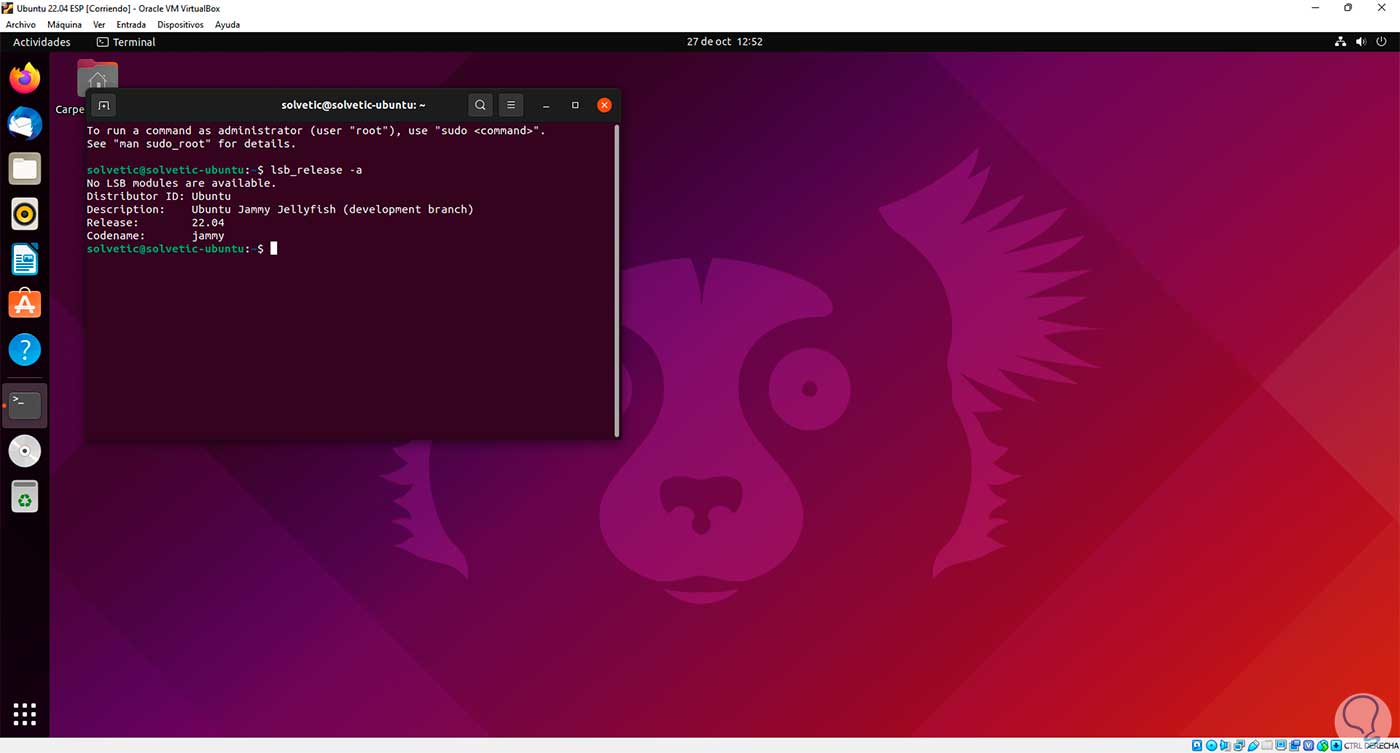Open the Terminal hamburger menu
Viewport: 1400px width, 753px height.
coord(511,105)
